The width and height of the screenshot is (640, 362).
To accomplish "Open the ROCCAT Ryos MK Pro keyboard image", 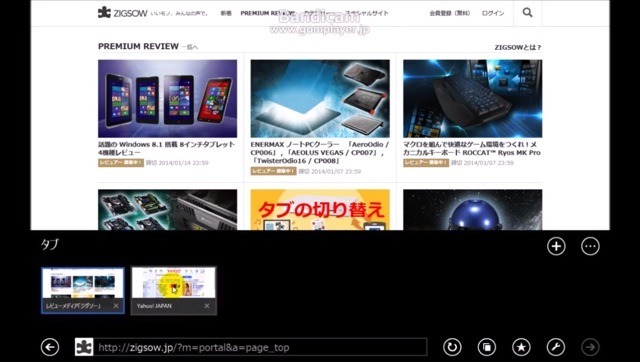I will (473, 99).
